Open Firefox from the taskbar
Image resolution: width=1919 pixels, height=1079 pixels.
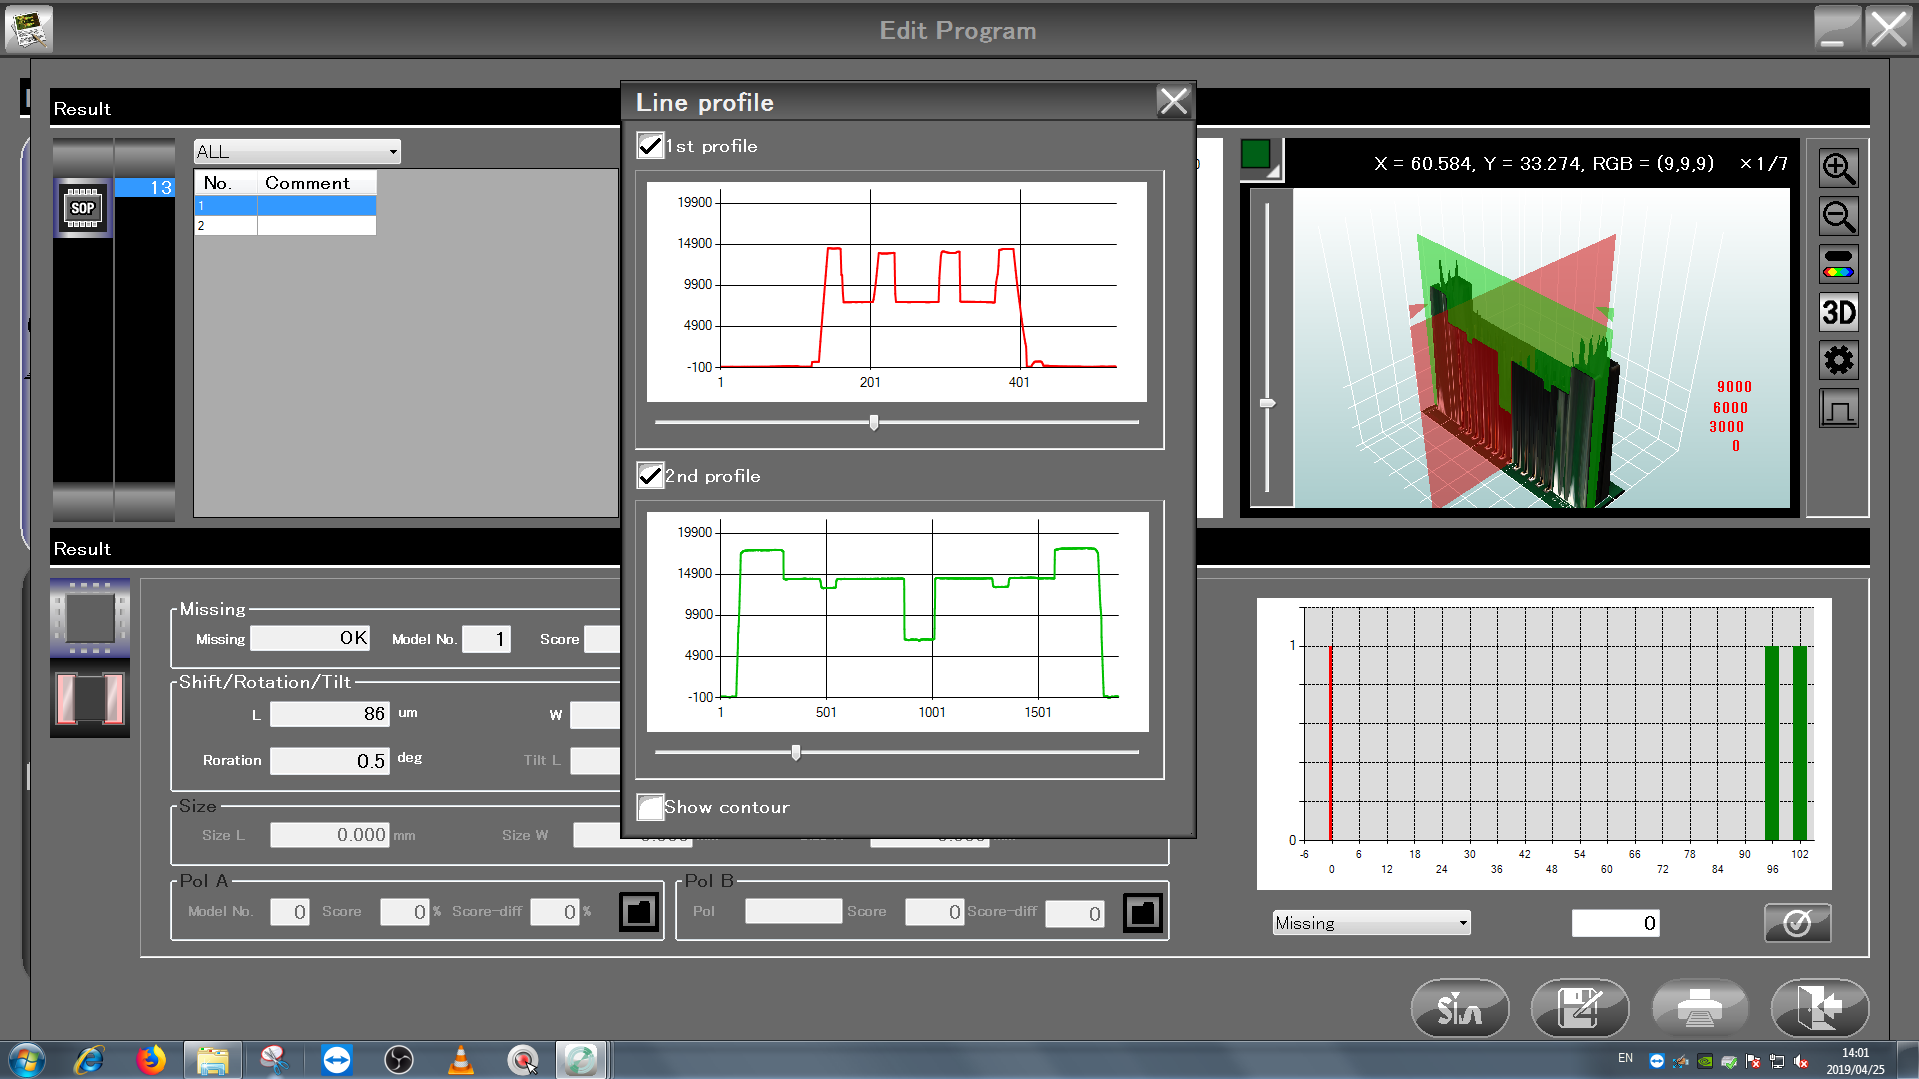click(151, 1059)
